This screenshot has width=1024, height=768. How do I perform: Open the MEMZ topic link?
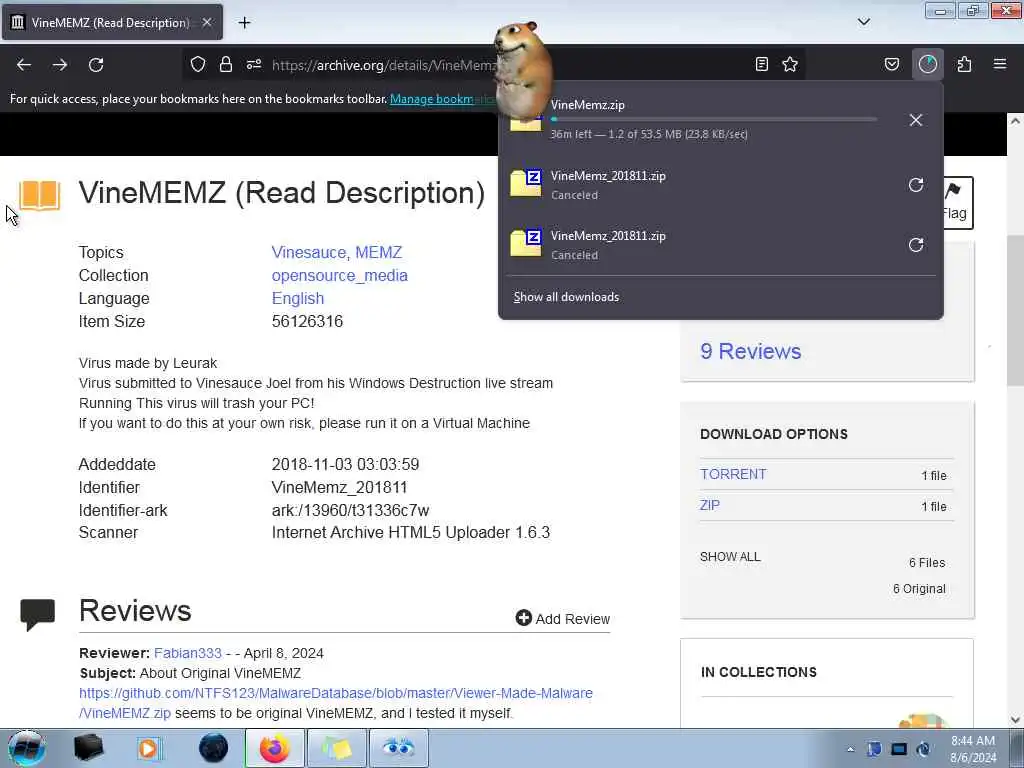379,253
